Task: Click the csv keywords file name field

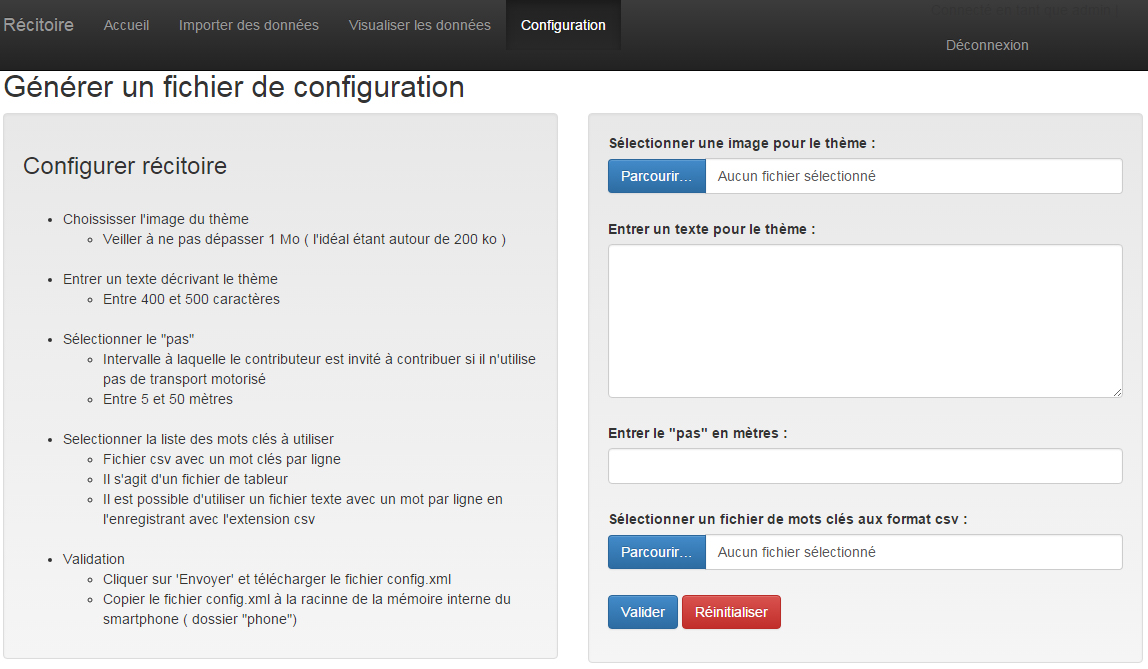Action: coord(913,552)
